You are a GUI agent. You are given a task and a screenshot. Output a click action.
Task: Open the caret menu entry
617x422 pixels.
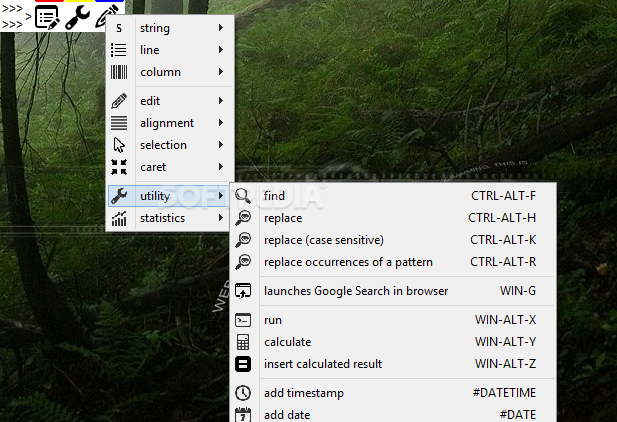click(x=170, y=167)
